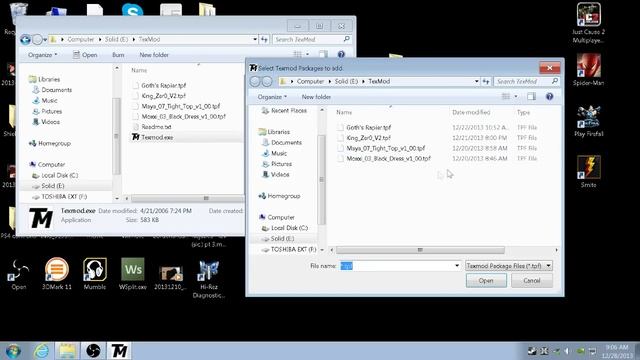Refresh the Explorer window address bar
This screenshot has width=640, height=360.
pyautogui.click(x=264, y=40)
